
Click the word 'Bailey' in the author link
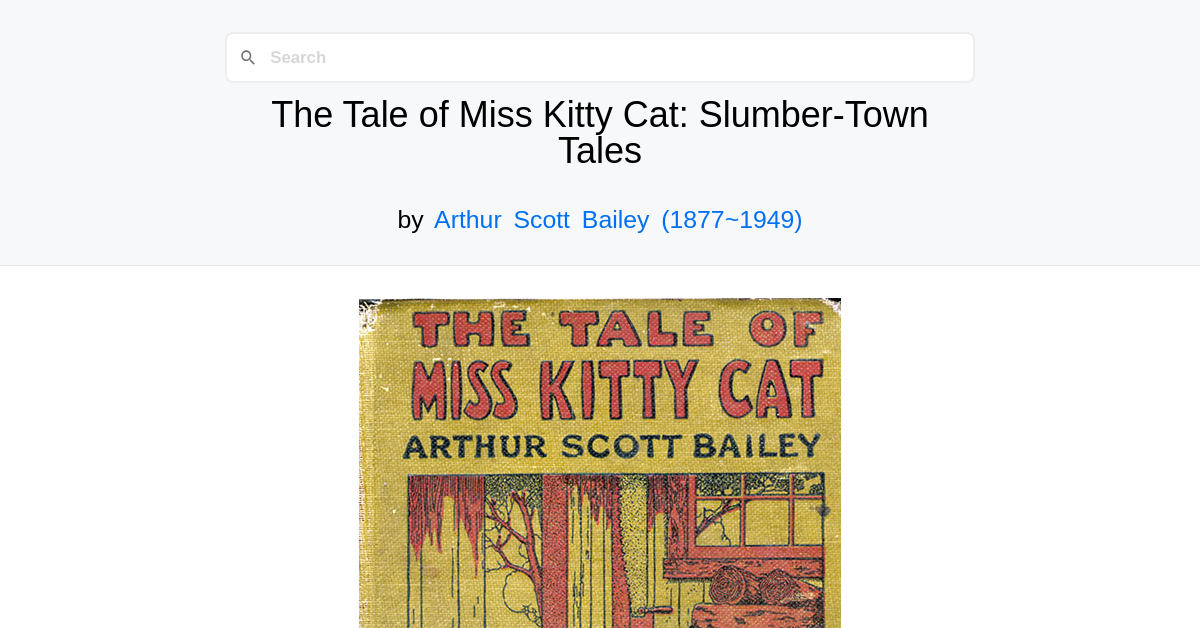click(x=615, y=219)
